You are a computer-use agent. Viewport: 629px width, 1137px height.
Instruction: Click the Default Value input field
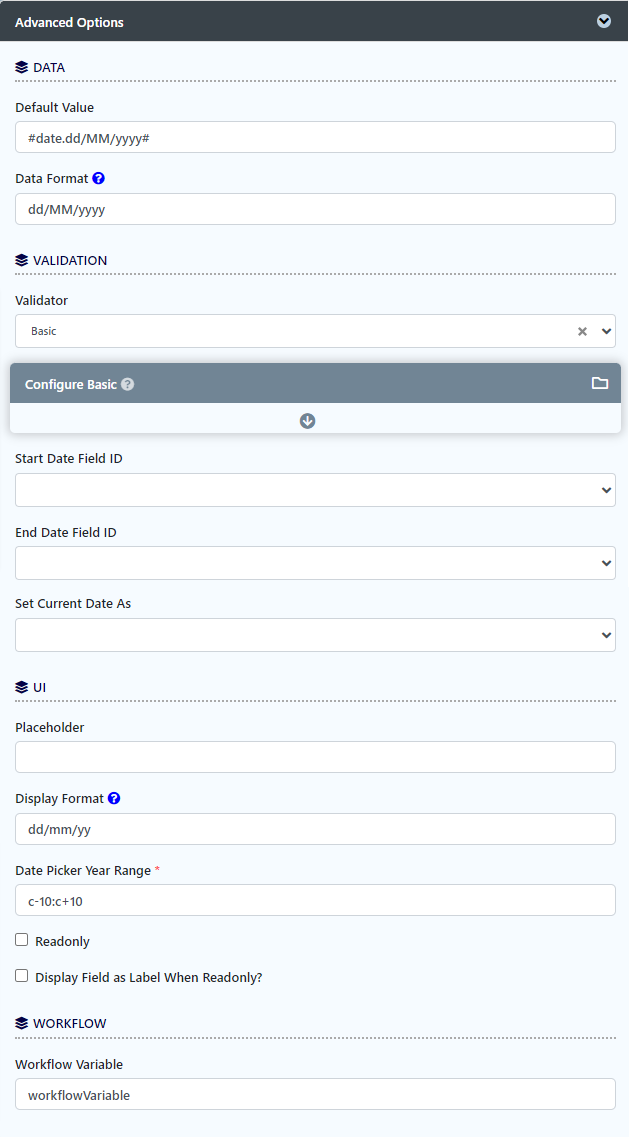pos(315,137)
